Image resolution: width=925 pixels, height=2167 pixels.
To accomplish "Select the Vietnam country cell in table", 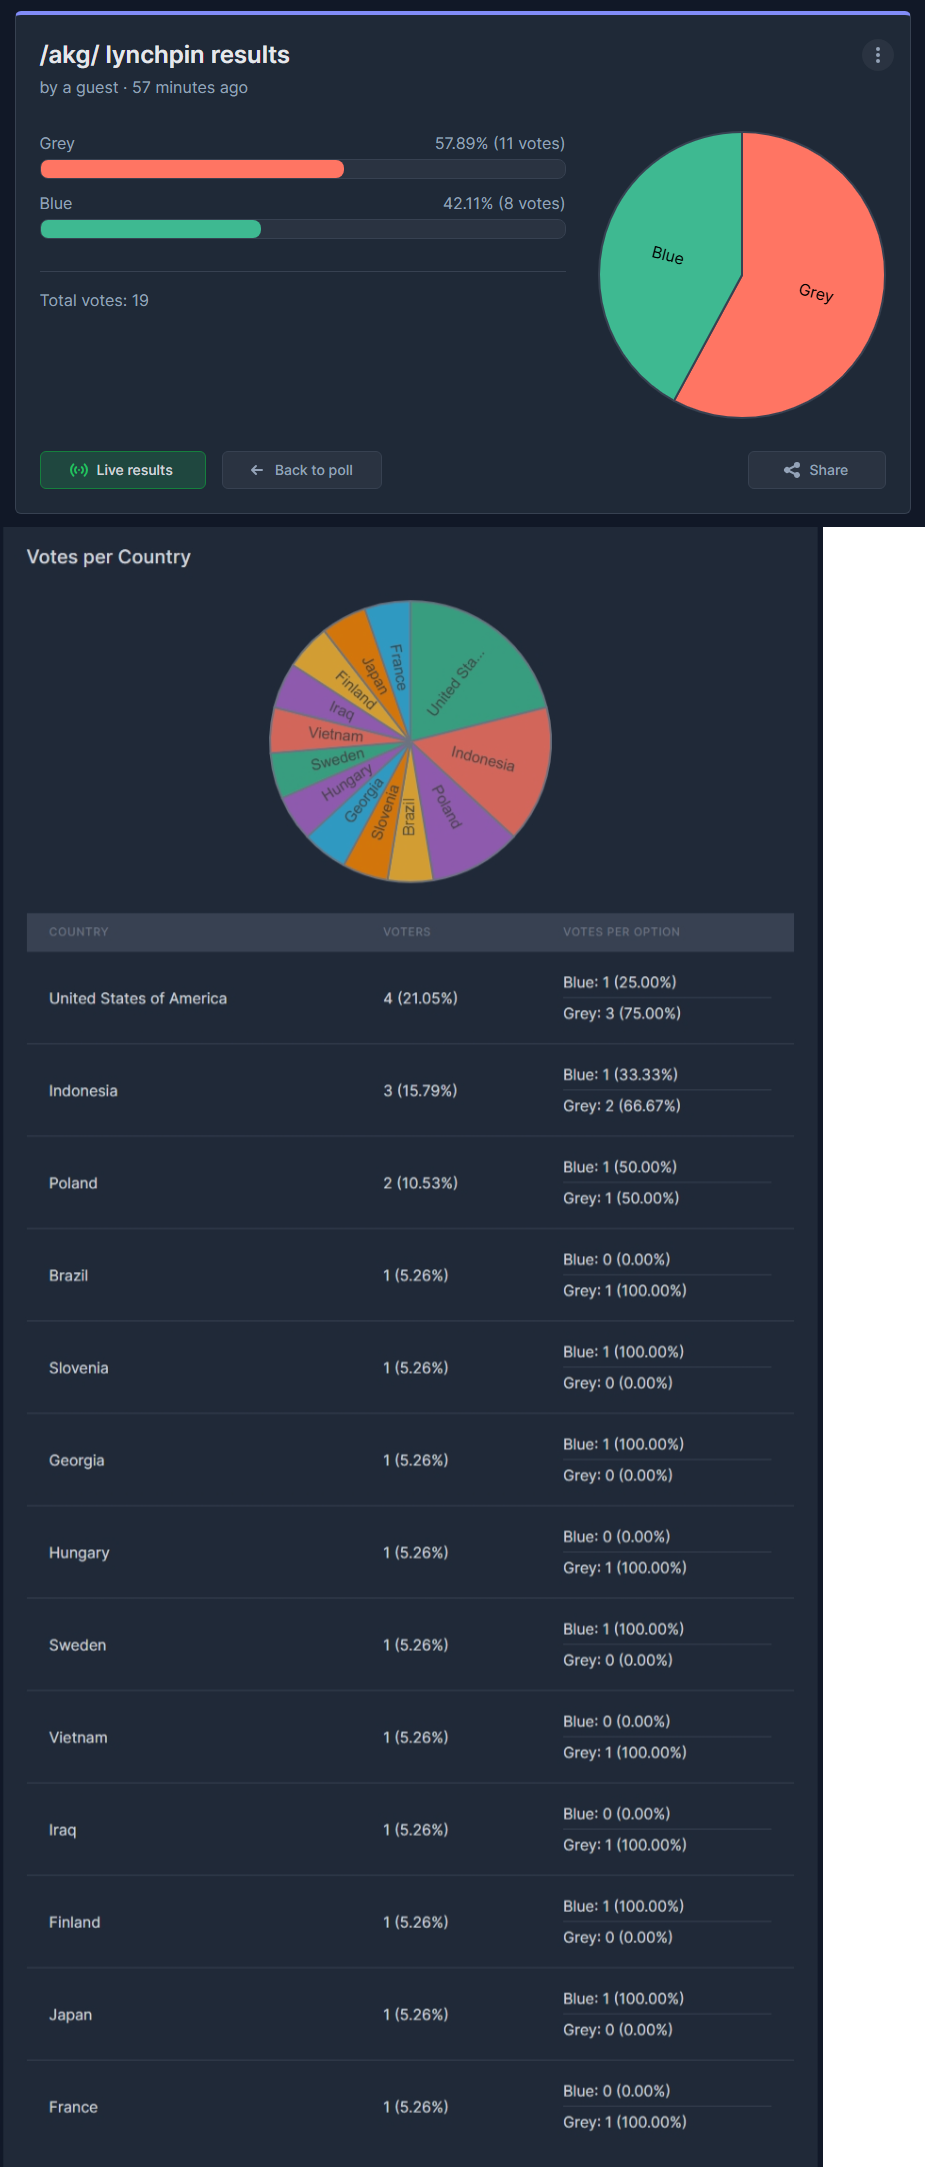I will [78, 1738].
